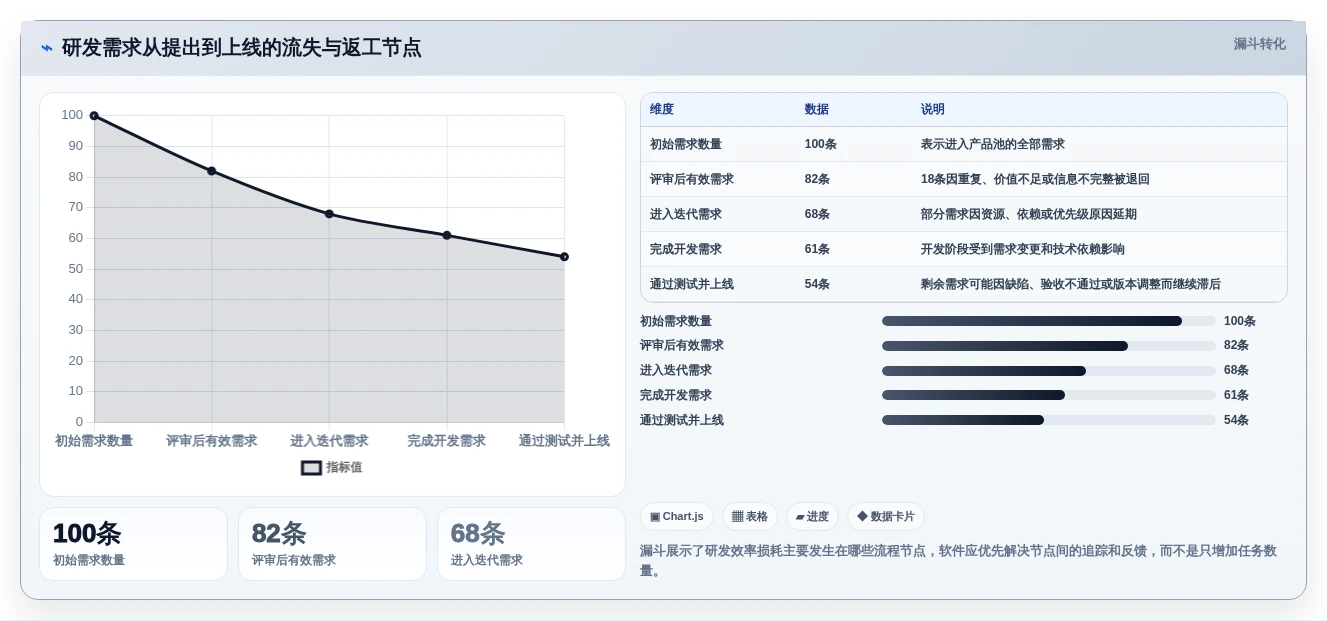
Task: Click the chart data point for 进入迭代需求
Action: tap(329, 214)
